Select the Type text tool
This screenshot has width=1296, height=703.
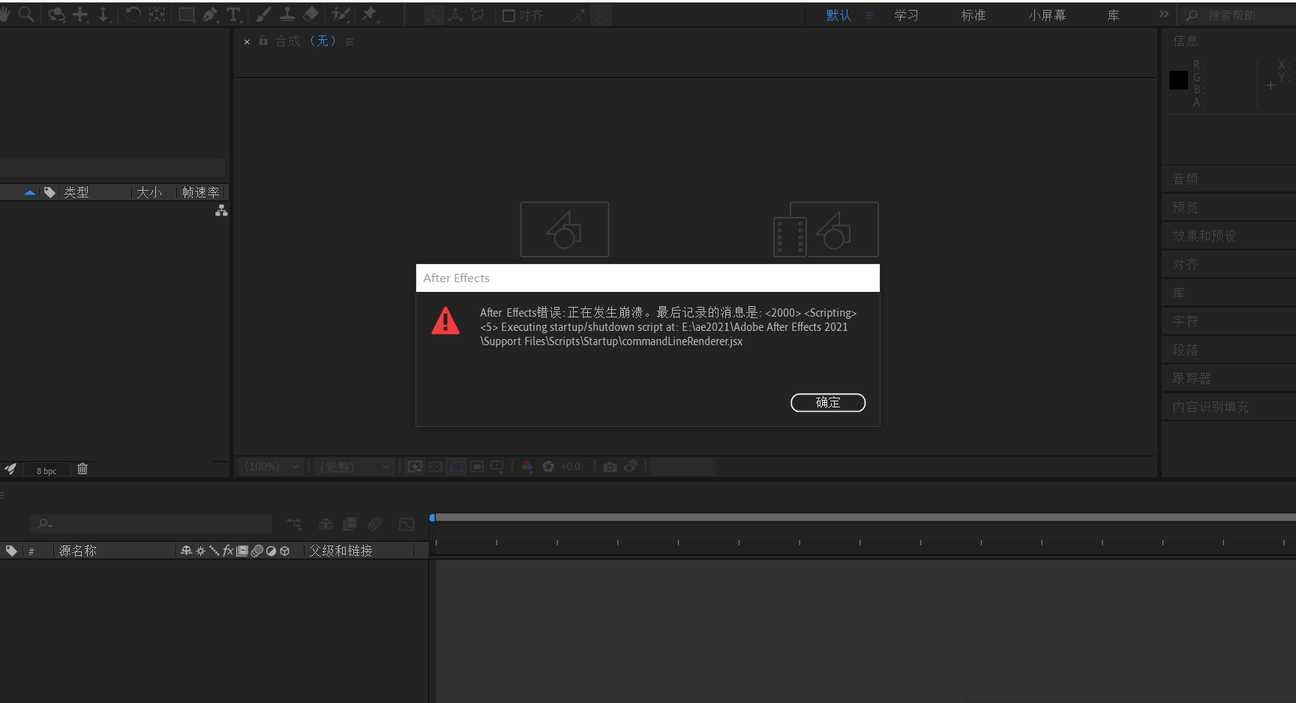coord(233,15)
